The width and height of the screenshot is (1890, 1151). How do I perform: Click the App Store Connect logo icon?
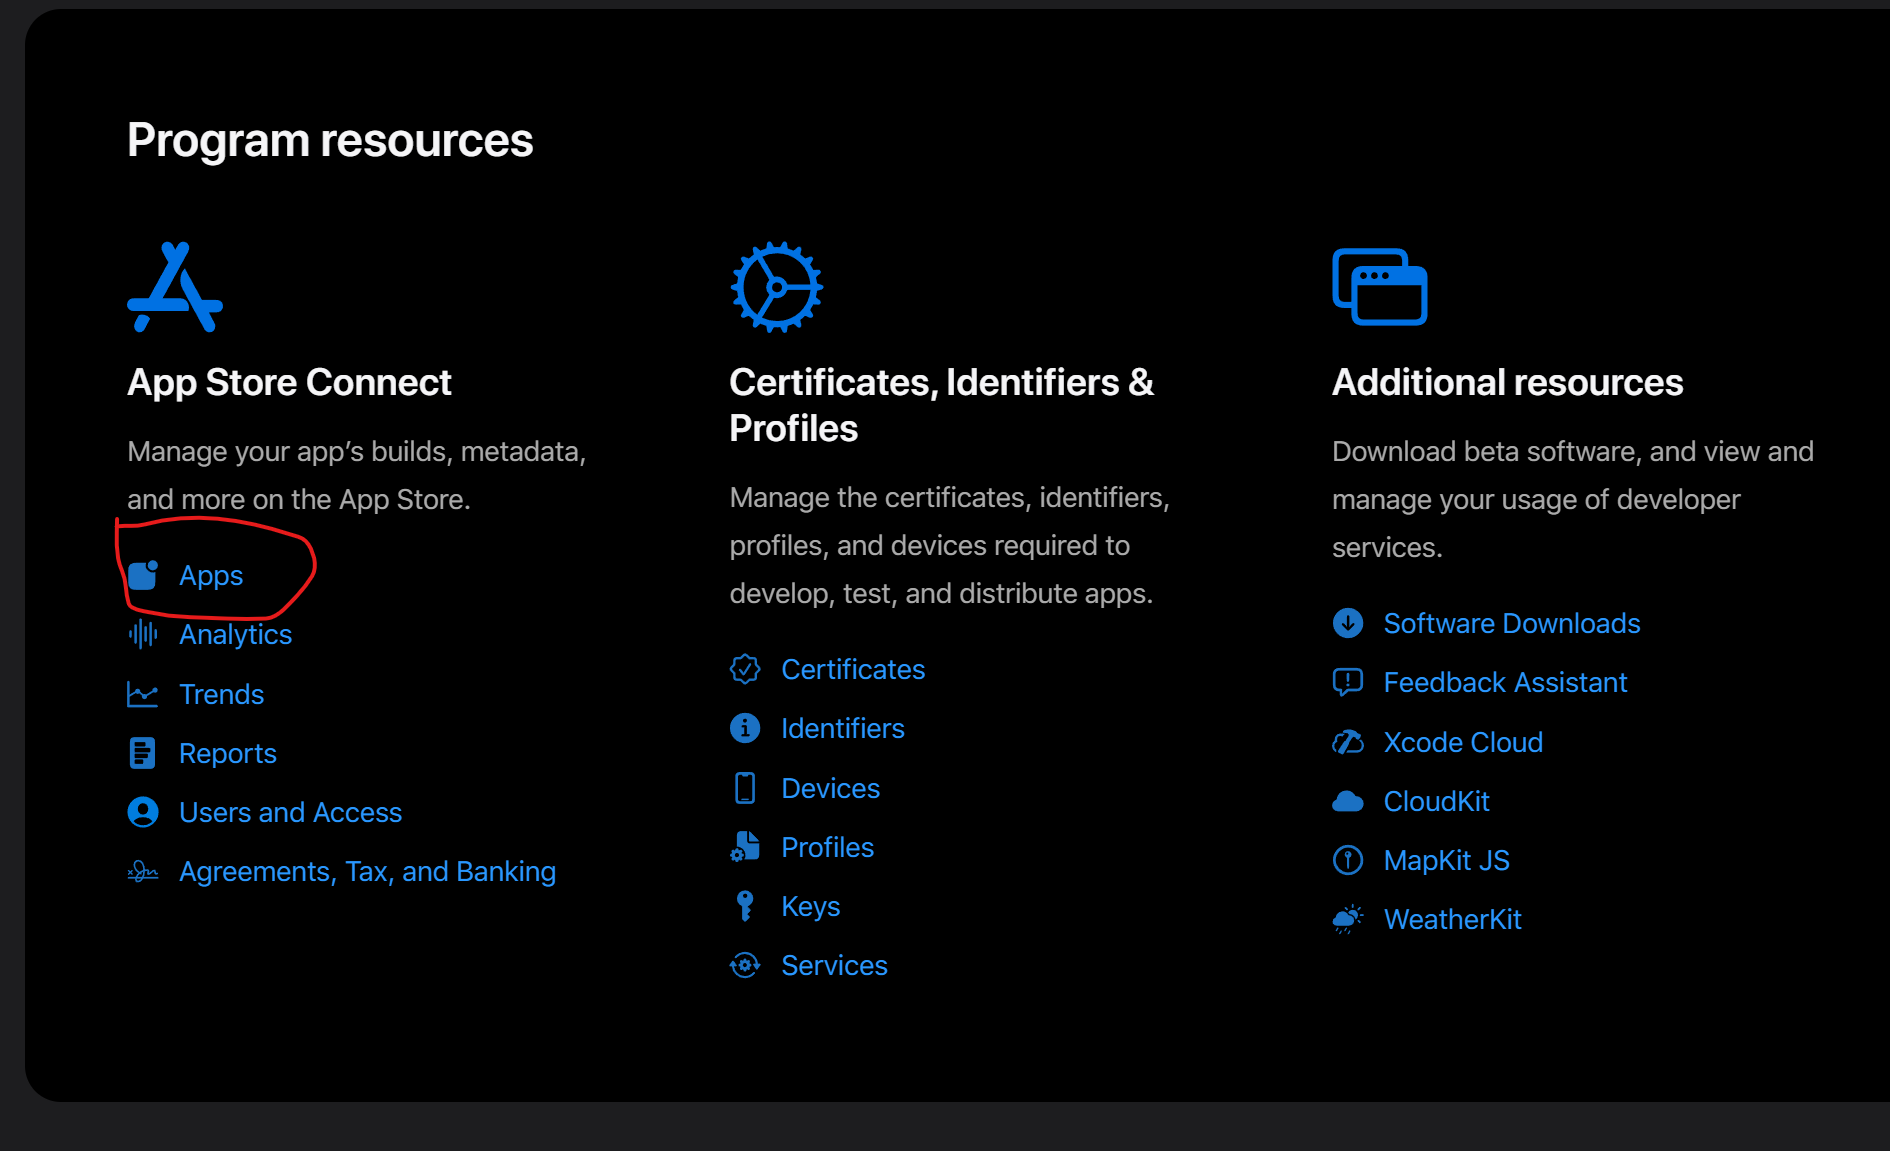coord(175,287)
